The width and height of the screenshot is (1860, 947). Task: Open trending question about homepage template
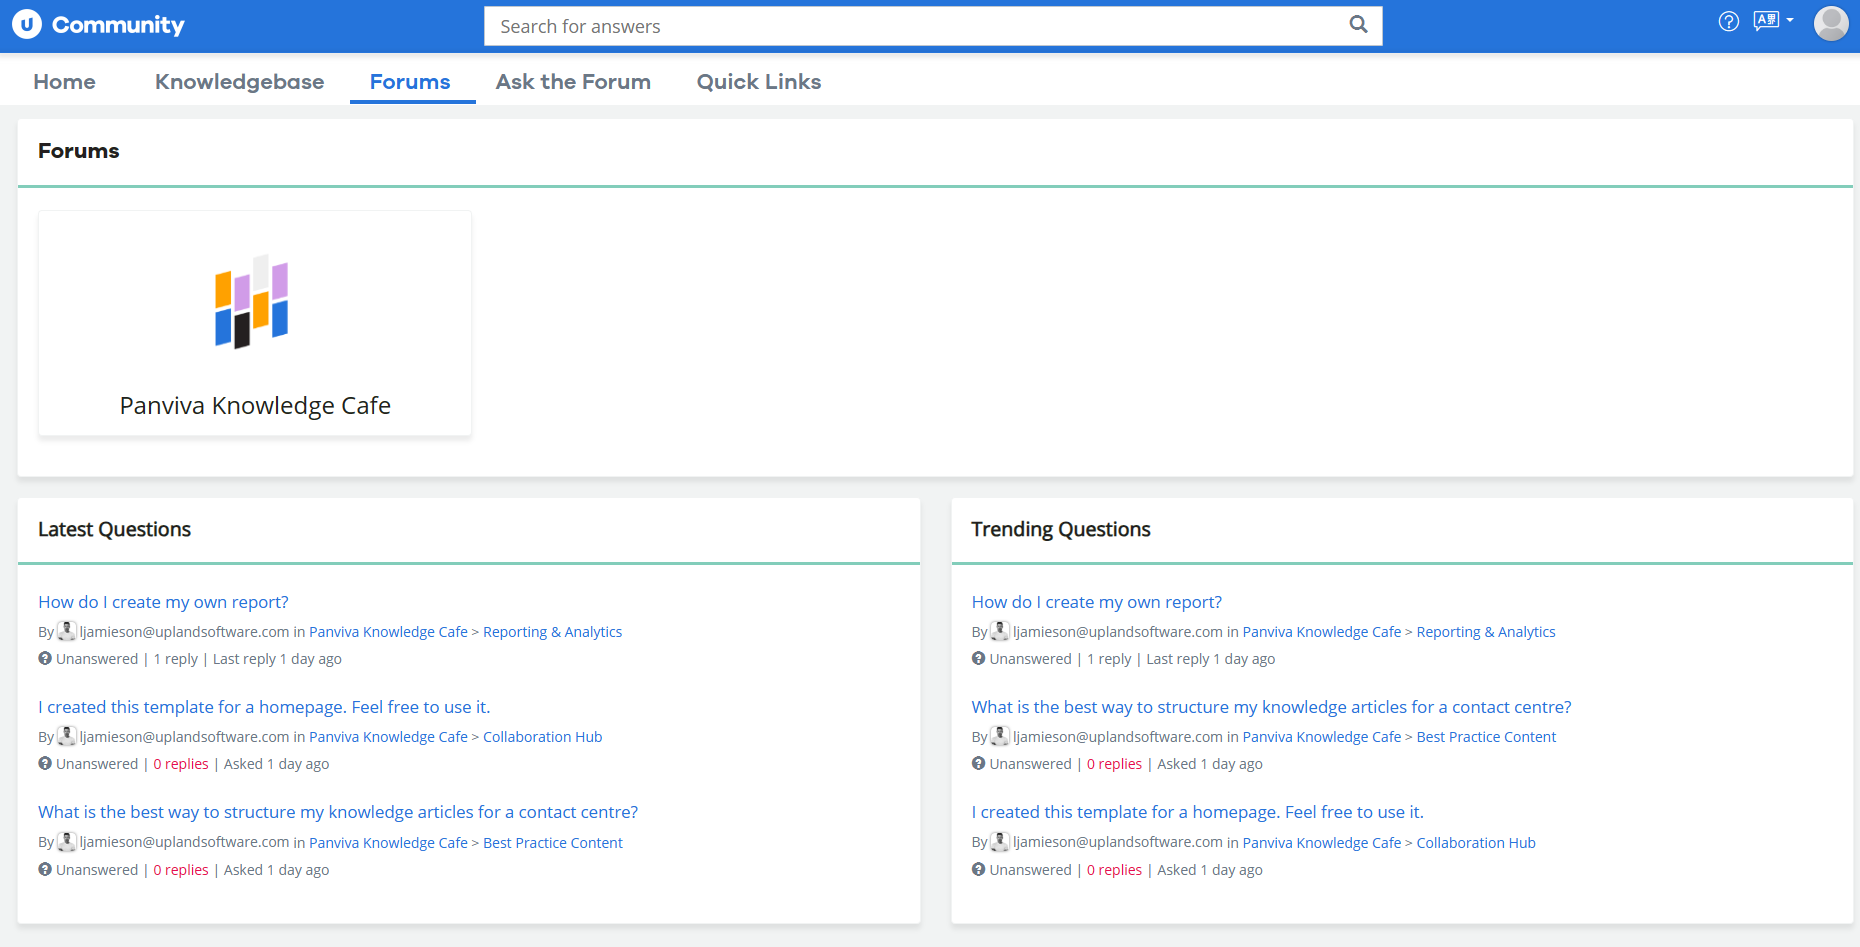(x=1198, y=812)
